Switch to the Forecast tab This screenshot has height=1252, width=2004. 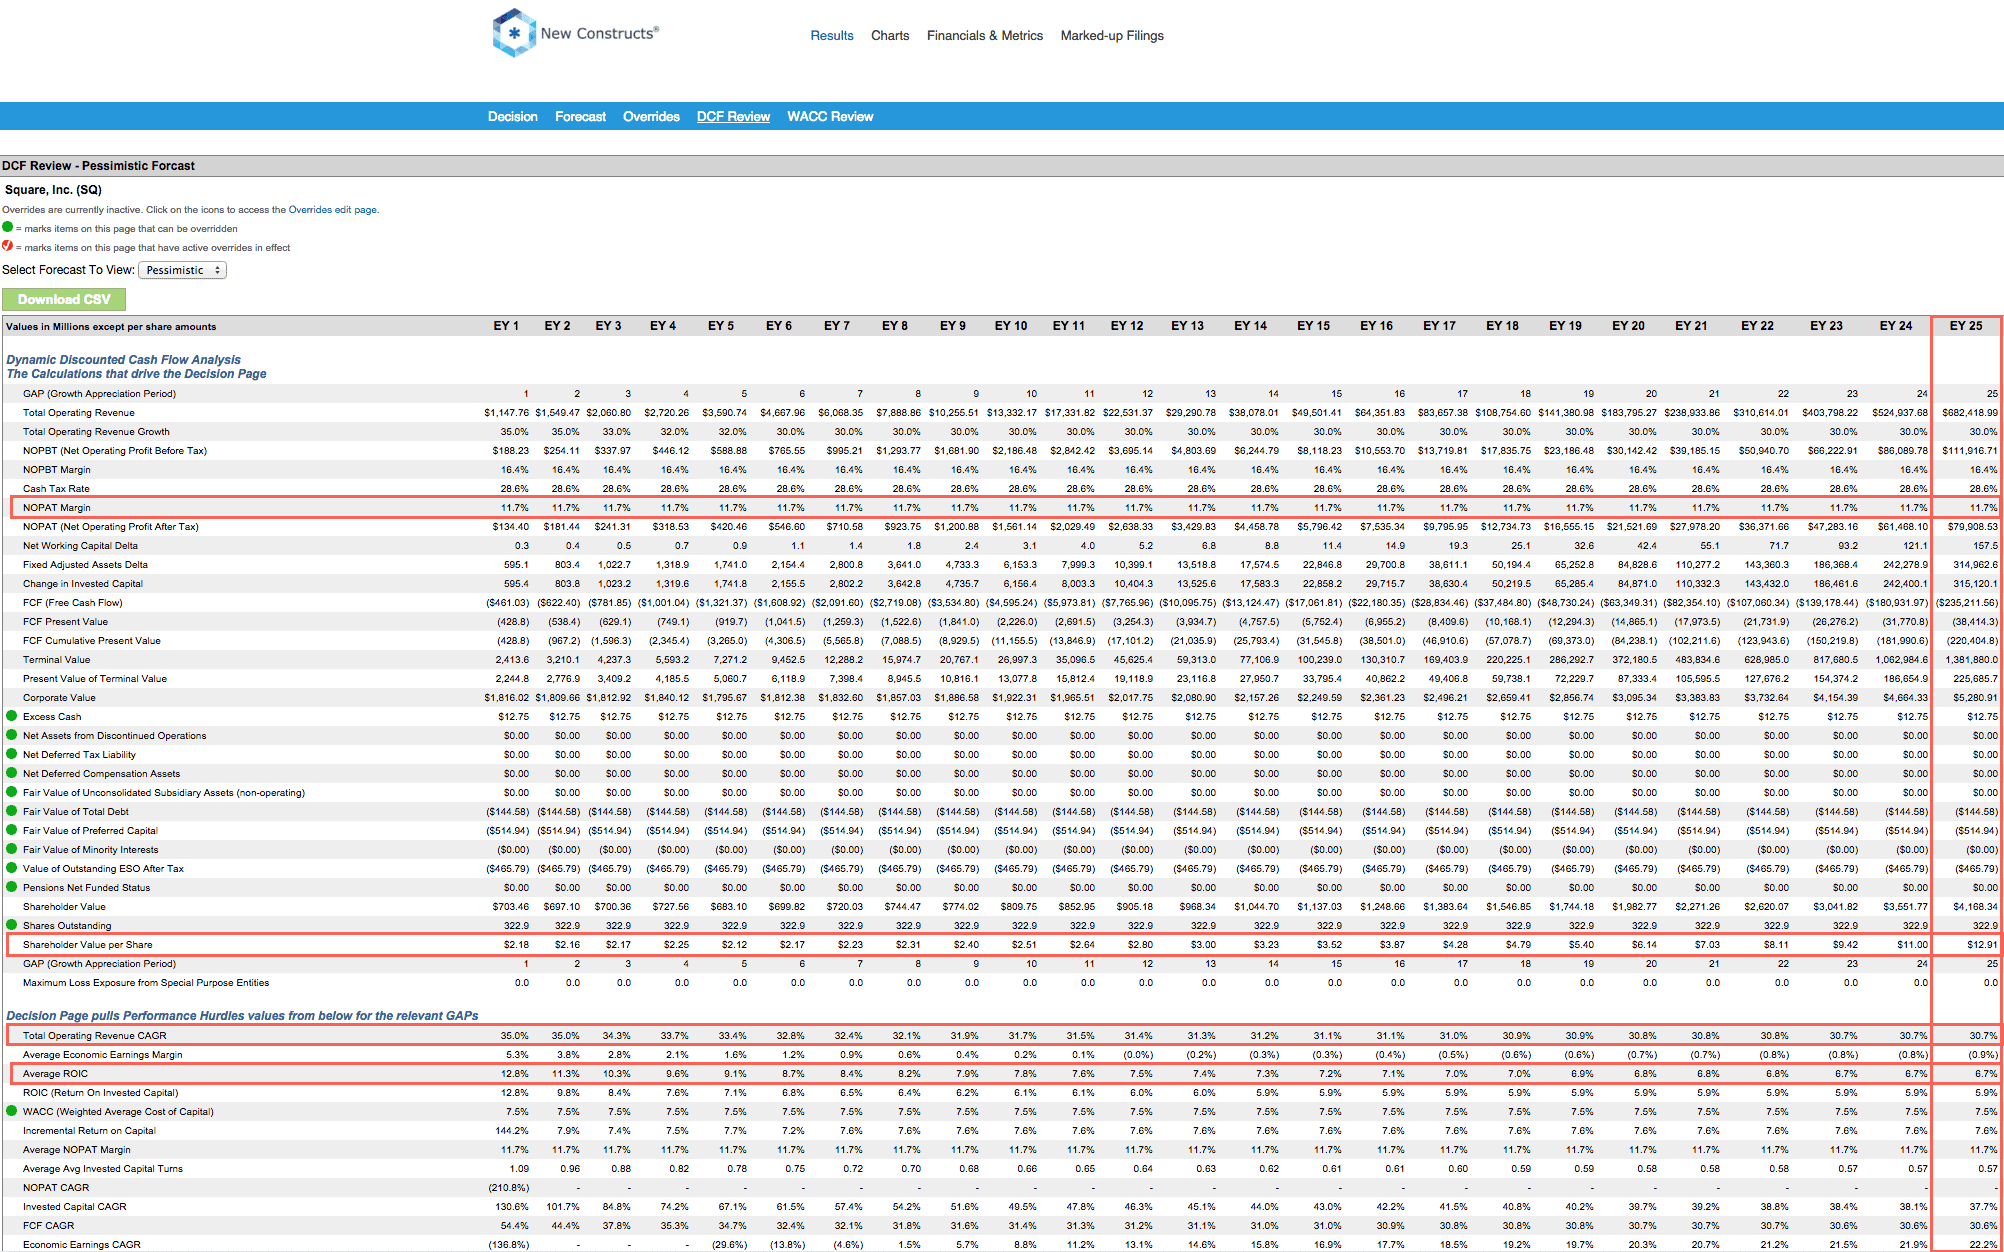click(x=581, y=117)
